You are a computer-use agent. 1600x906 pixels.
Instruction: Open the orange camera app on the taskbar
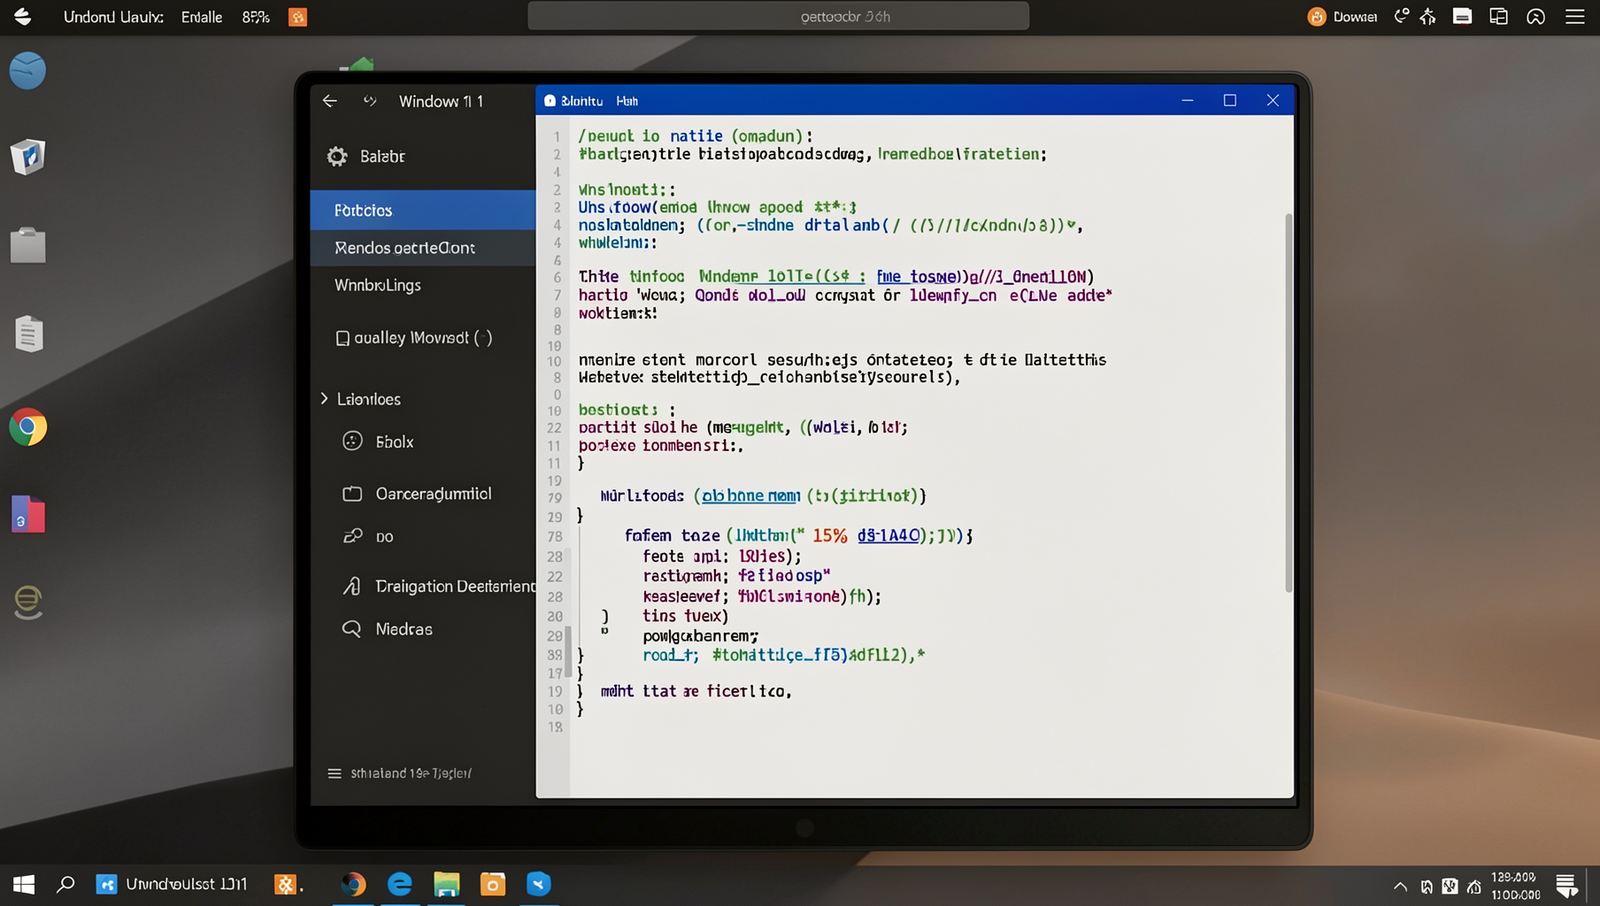pos(493,884)
